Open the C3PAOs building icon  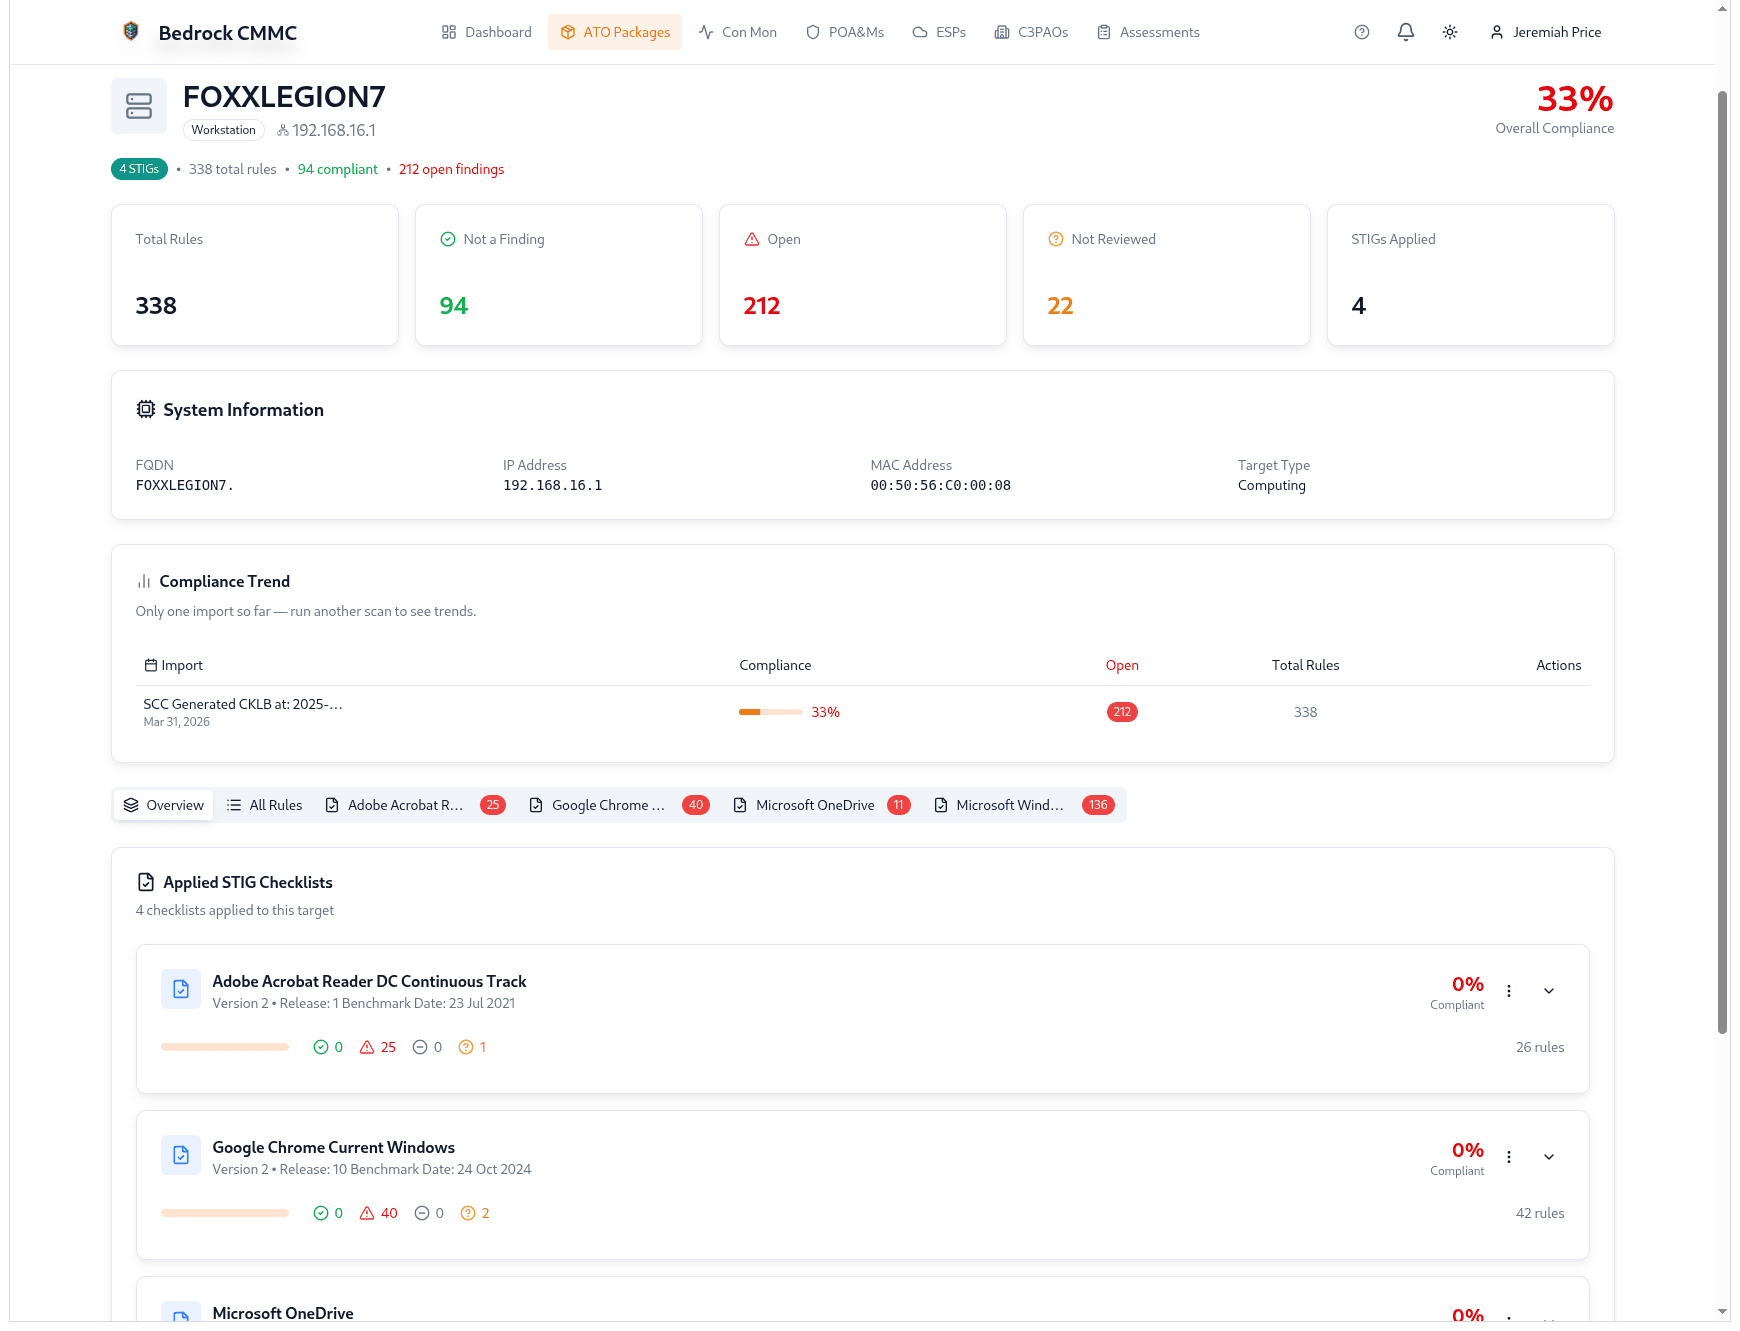[x=1002, y=32]
